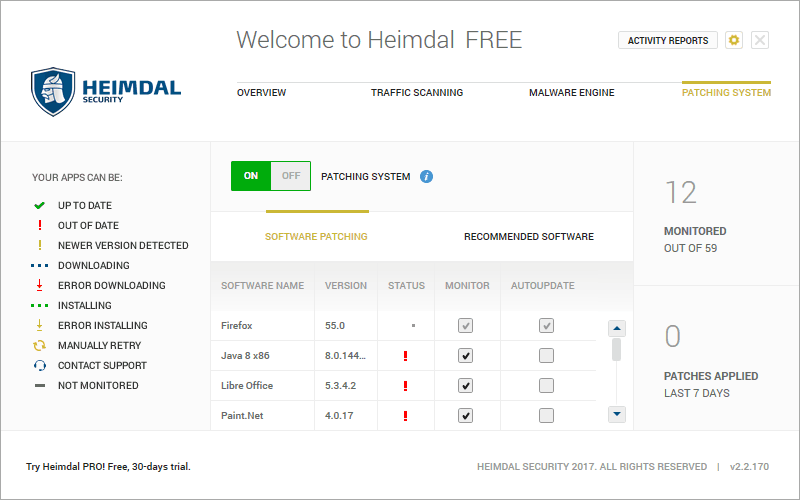Switch to the Traffic Scanning tab
800x500 pixels.
pos(417,93)
